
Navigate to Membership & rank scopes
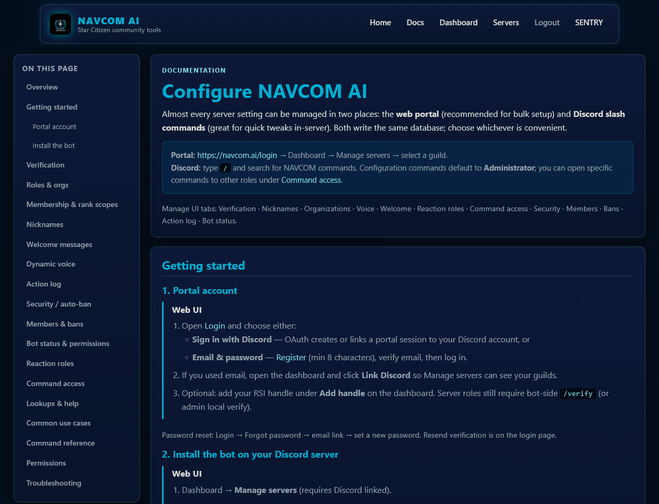pos(72,205)
